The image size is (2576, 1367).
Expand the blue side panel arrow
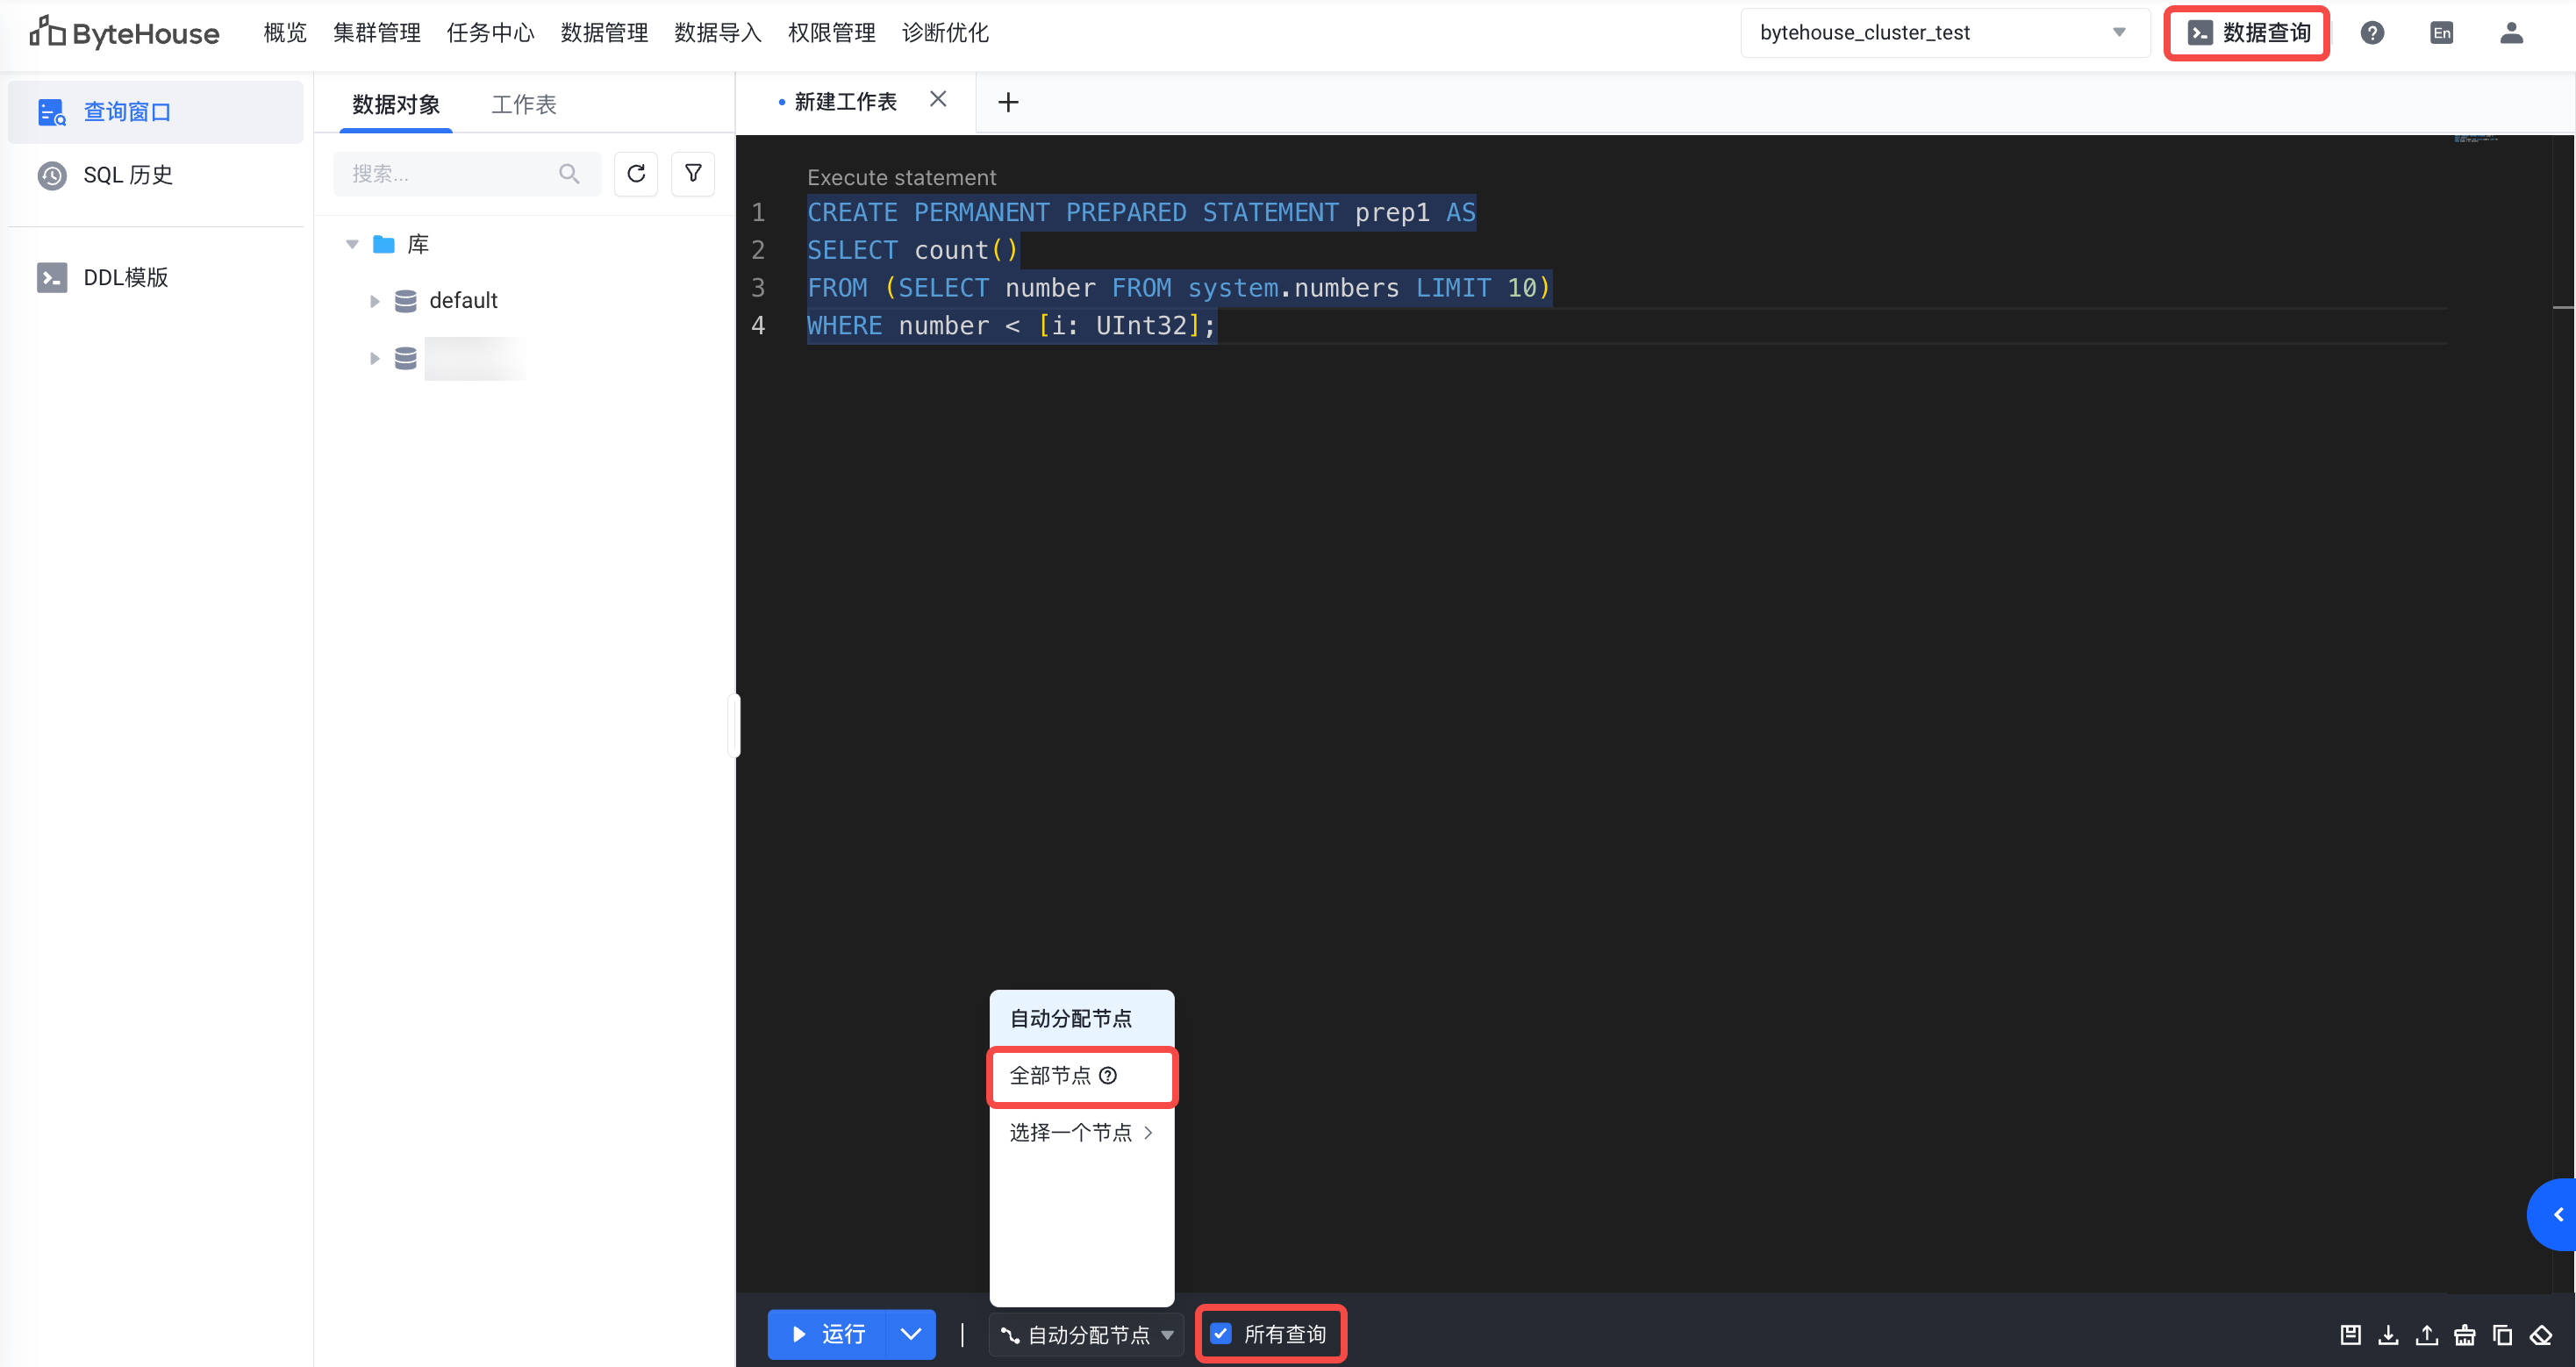point(2557,1214)
